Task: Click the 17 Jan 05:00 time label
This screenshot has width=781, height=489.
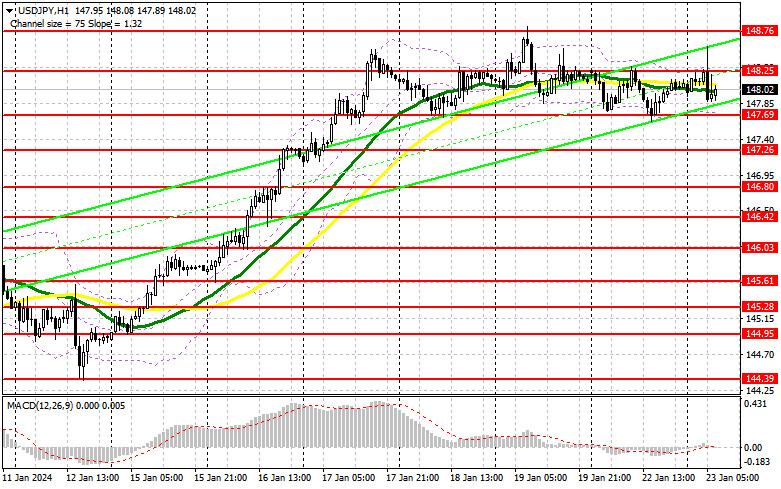Action: (348, 478)
